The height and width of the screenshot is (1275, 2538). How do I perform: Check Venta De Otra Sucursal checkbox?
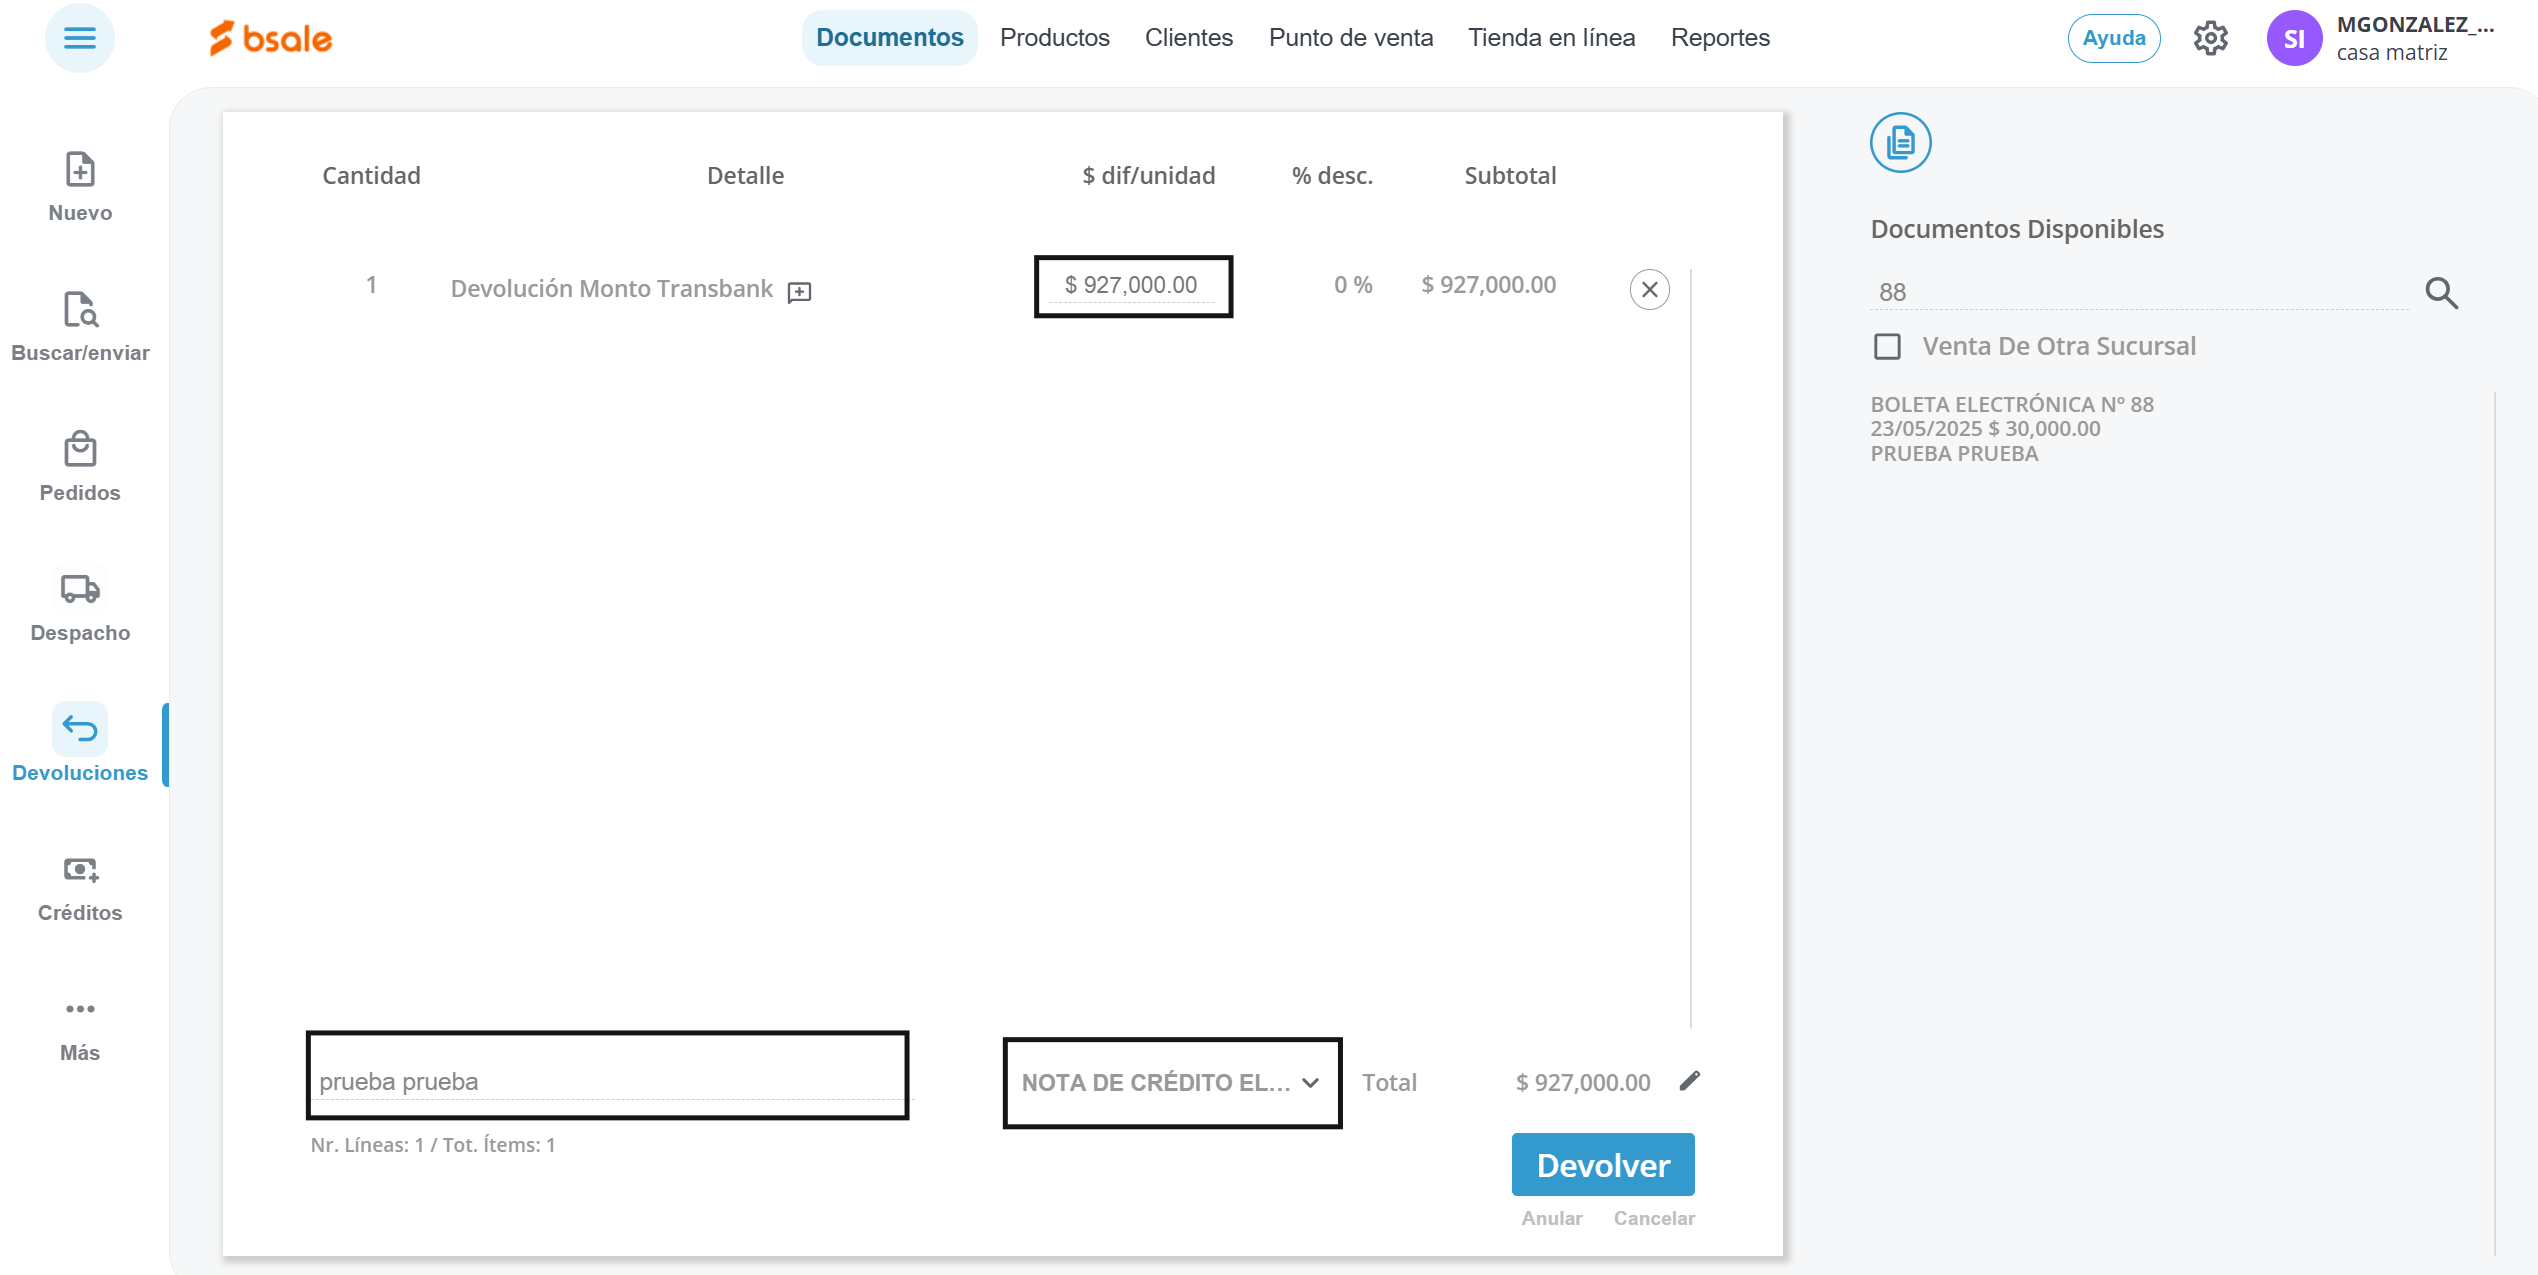(x=1887, y=347)
